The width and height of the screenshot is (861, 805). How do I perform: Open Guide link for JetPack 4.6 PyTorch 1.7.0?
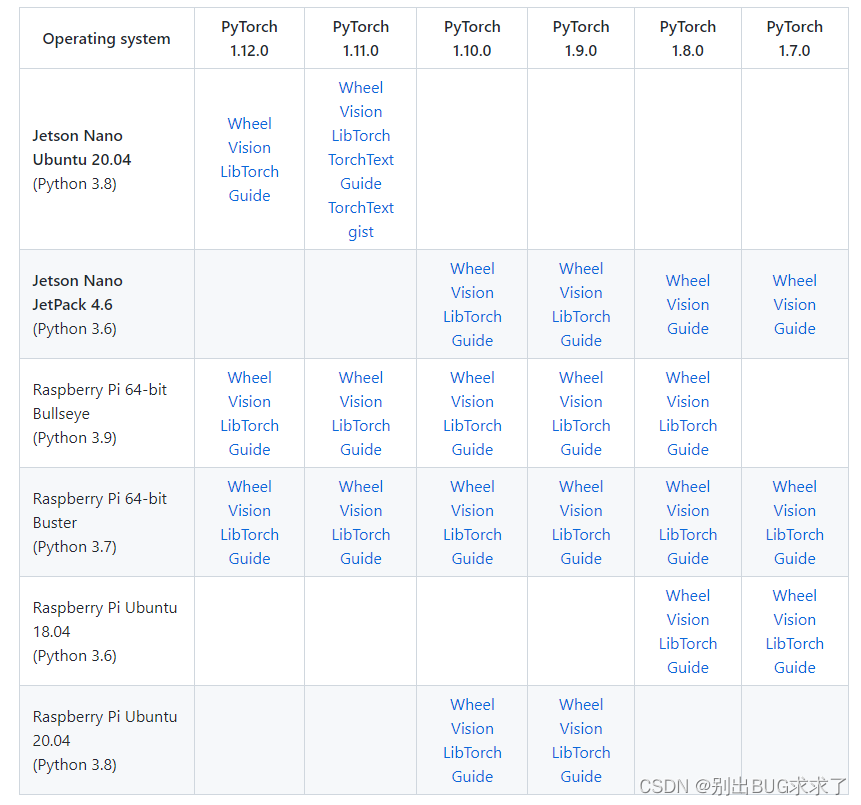click(x=795, y=329)
